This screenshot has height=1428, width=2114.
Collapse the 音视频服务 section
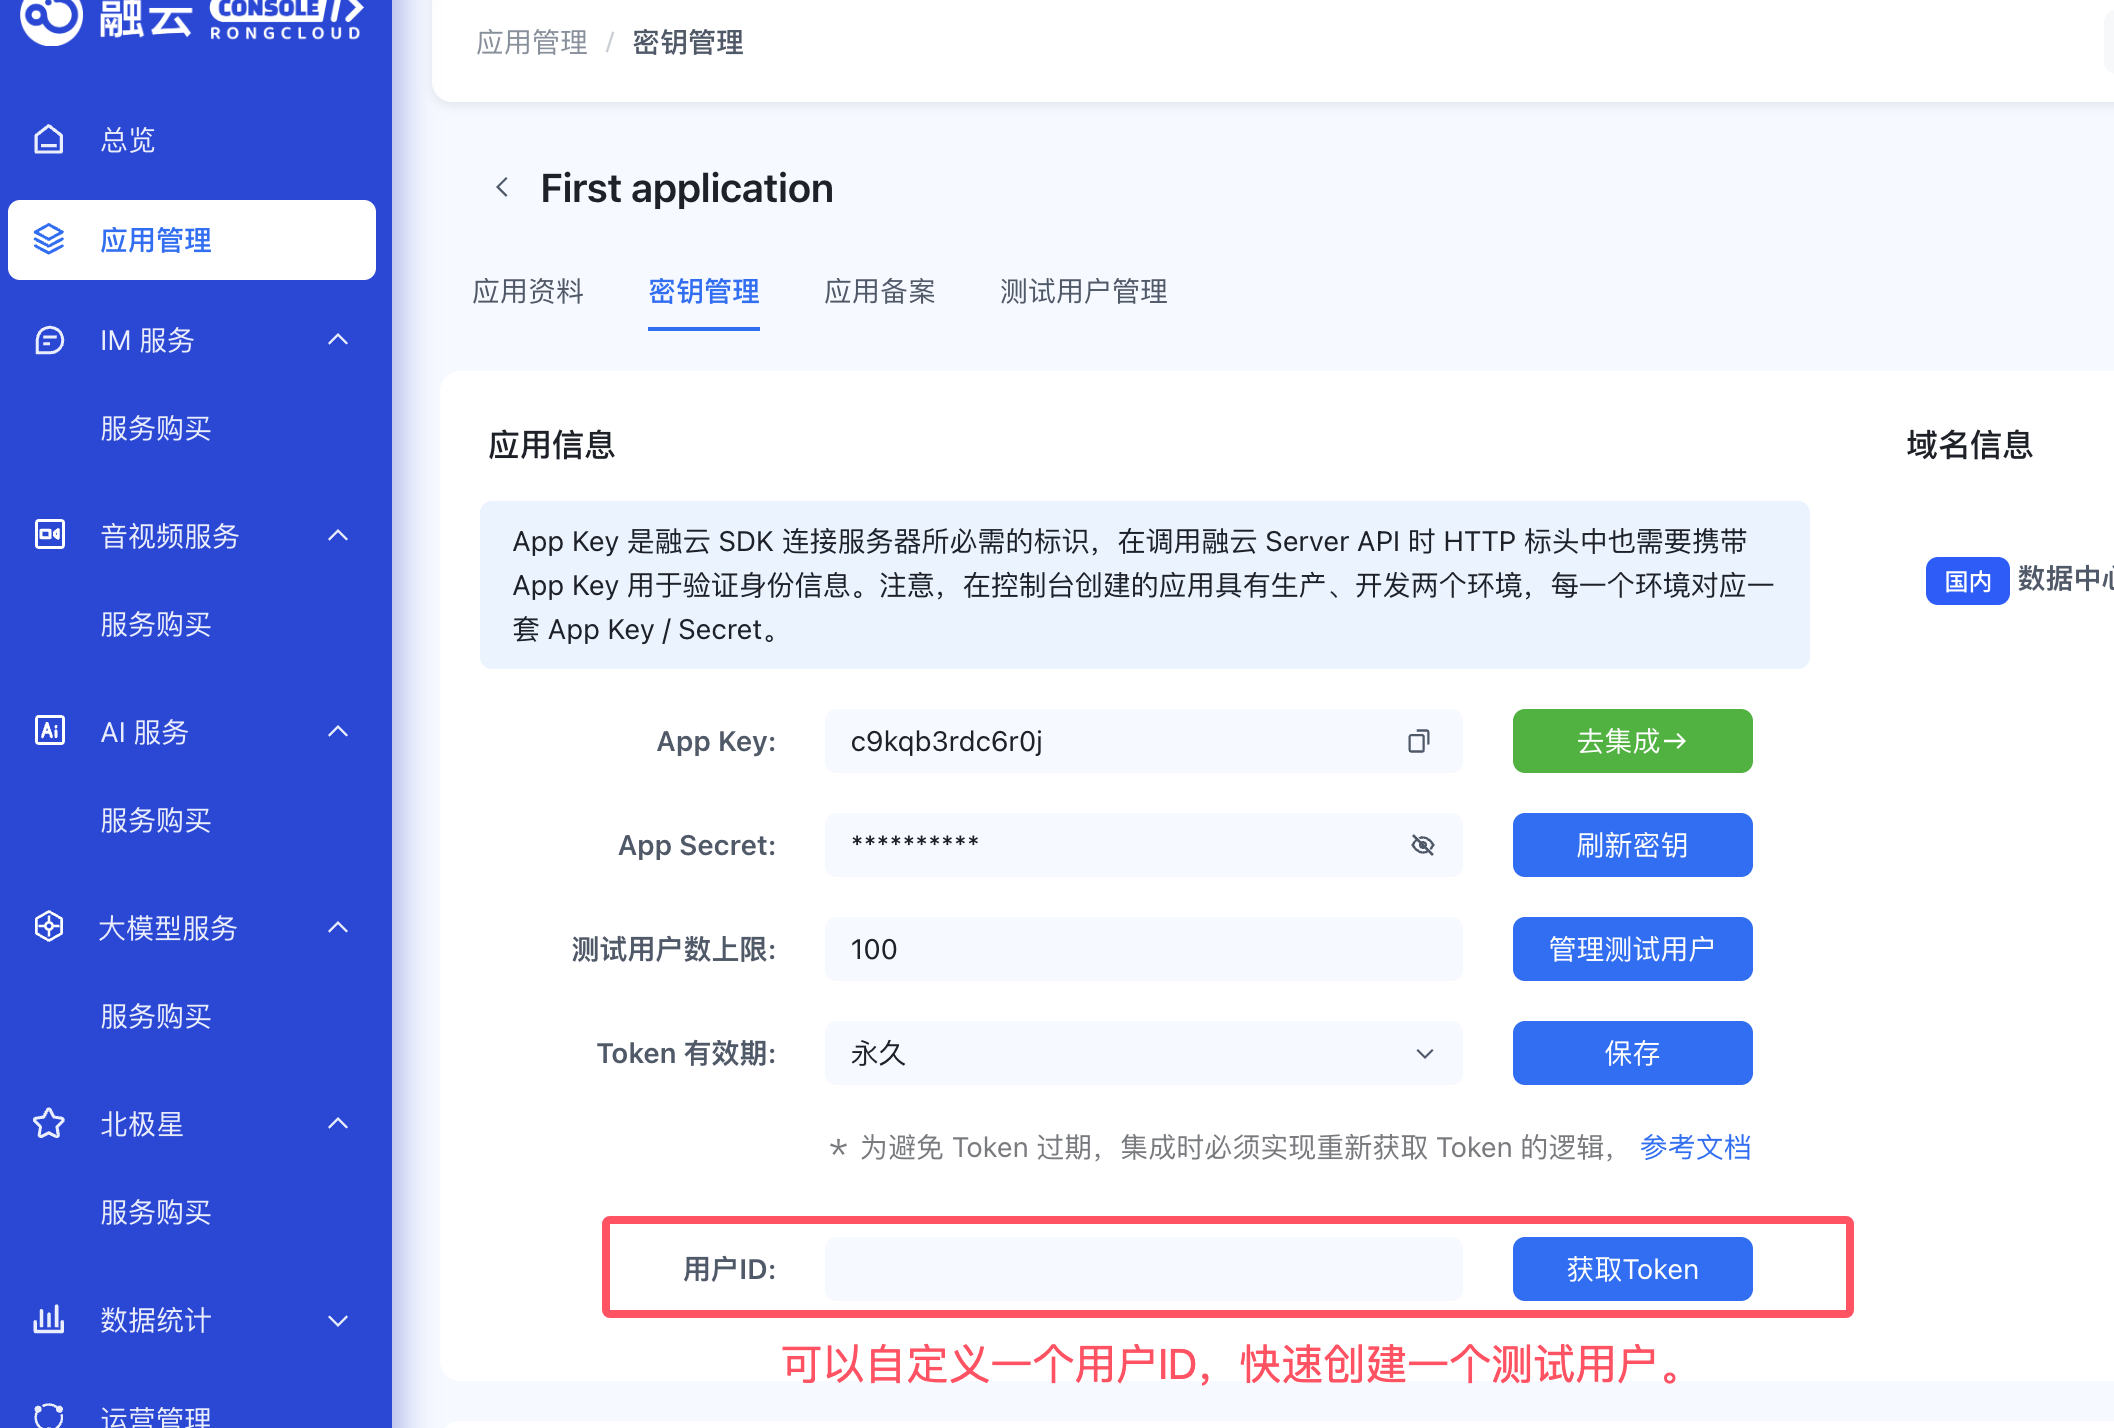[x=338, y=535]
